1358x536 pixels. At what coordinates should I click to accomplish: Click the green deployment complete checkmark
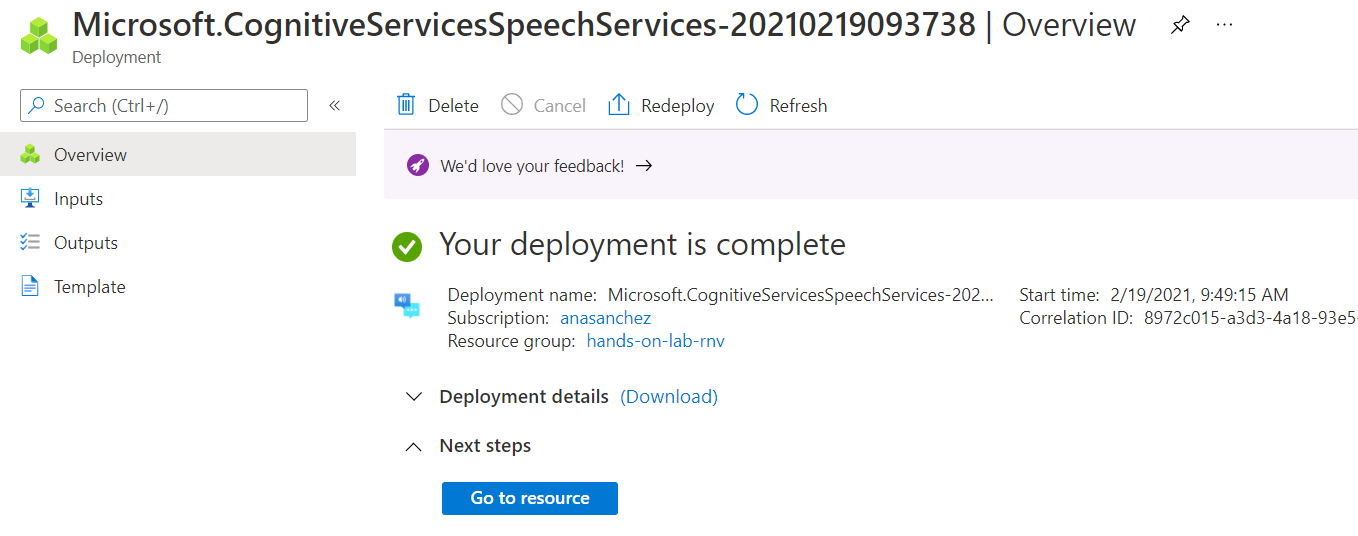click(x=407, y=246)
